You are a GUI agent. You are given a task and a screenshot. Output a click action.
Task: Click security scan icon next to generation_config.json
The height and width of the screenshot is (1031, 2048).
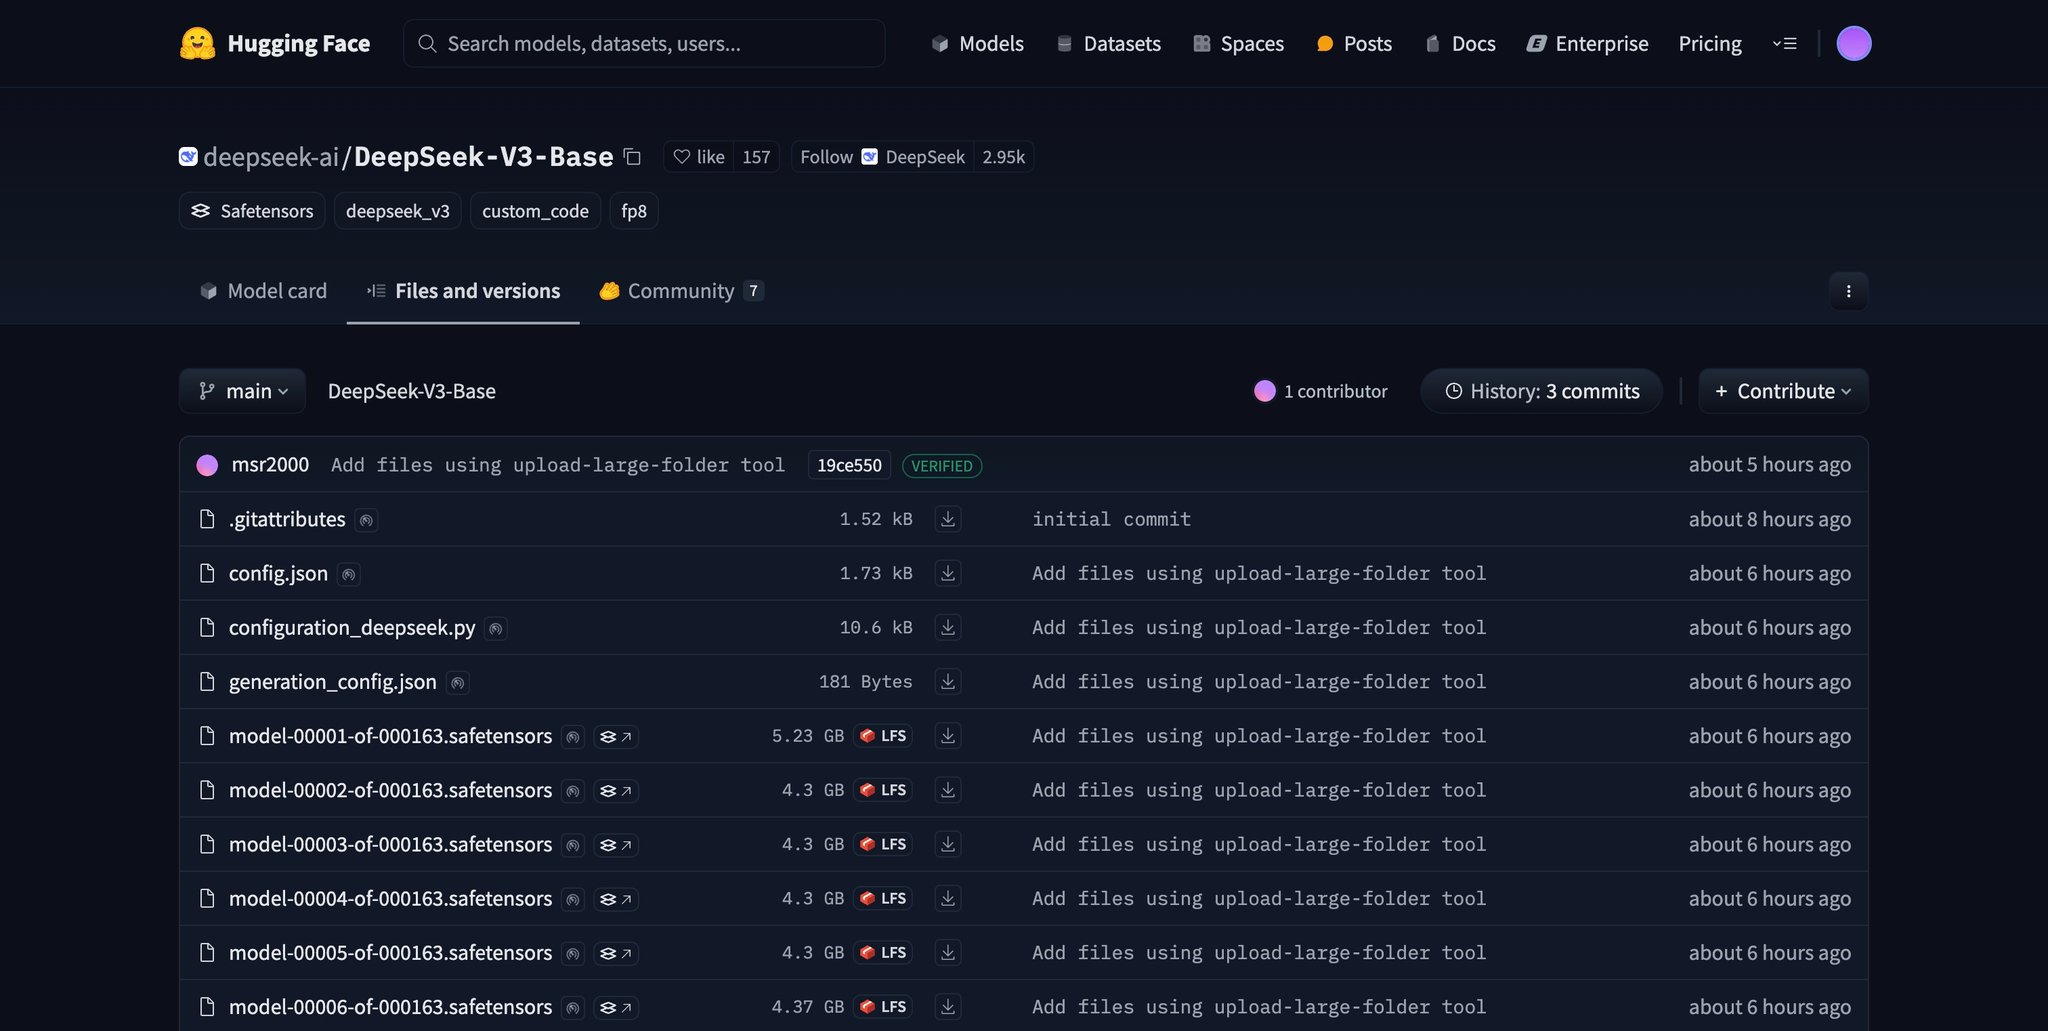click(457, 682)
